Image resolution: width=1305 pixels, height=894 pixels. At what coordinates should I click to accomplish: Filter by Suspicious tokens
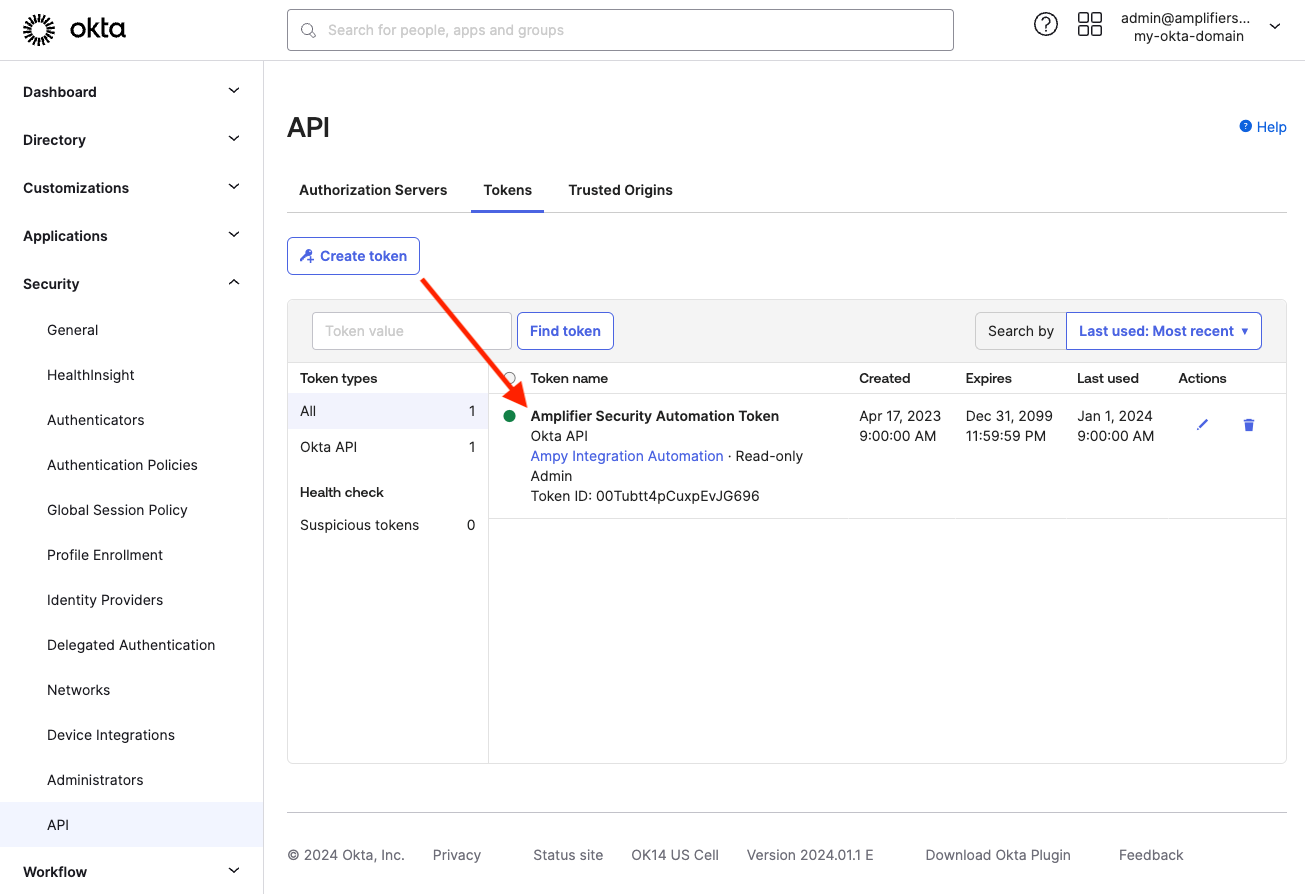click(x=388, y=525)
